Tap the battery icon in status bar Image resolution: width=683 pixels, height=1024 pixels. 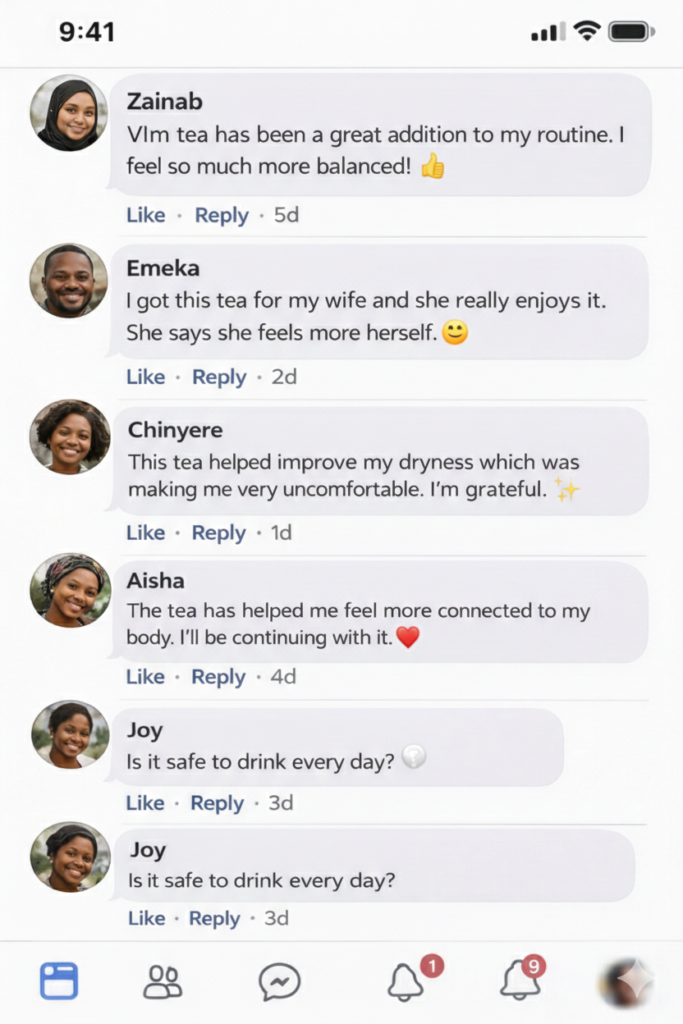pos(631,31)
